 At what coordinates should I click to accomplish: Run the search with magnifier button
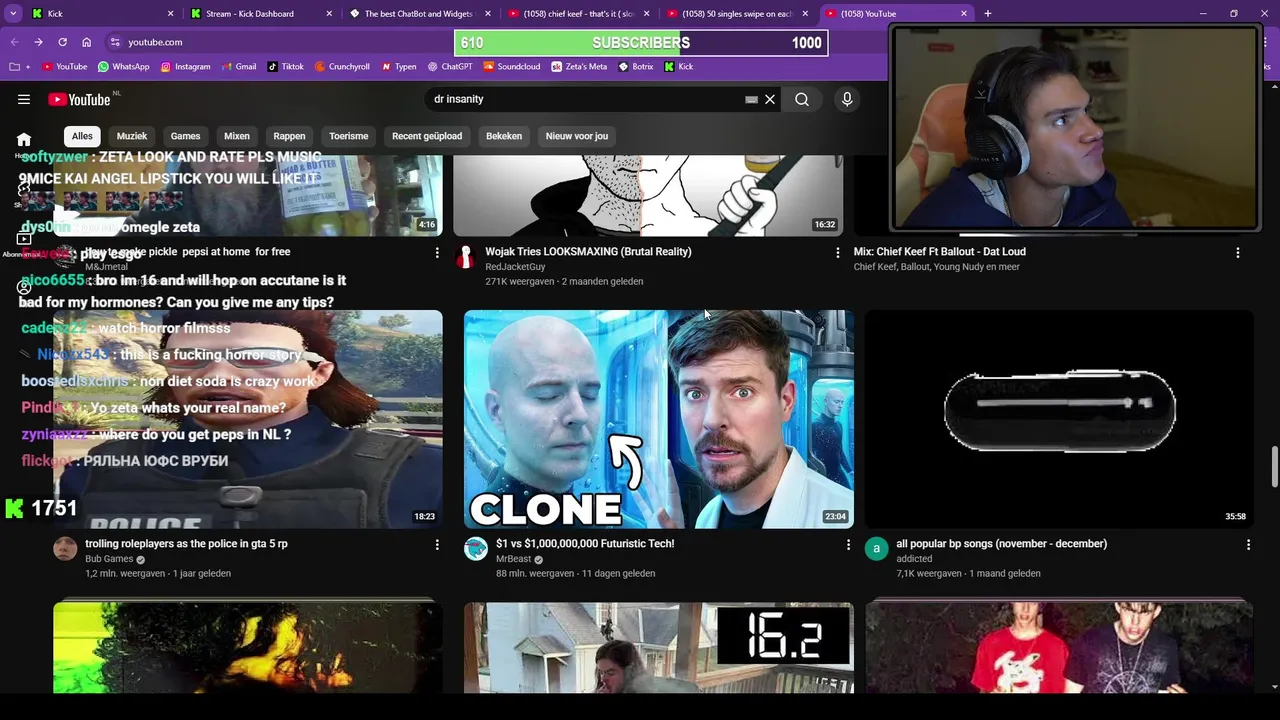click(x=802, y=99)
